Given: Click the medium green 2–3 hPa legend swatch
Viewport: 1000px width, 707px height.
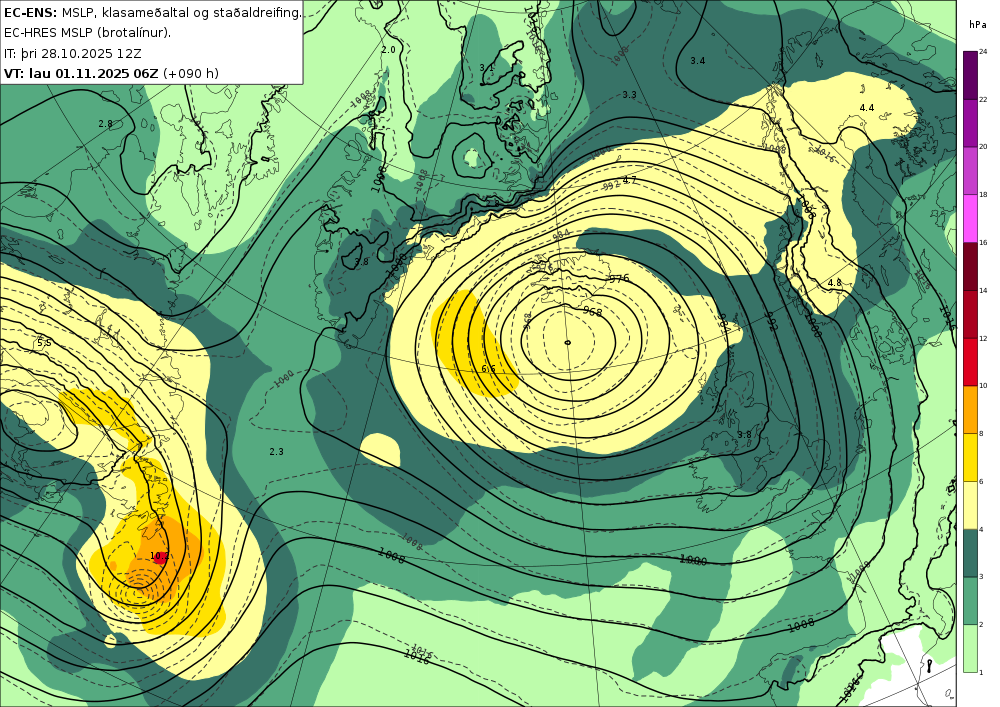Looking at the screenshot, I should (970, 601).
